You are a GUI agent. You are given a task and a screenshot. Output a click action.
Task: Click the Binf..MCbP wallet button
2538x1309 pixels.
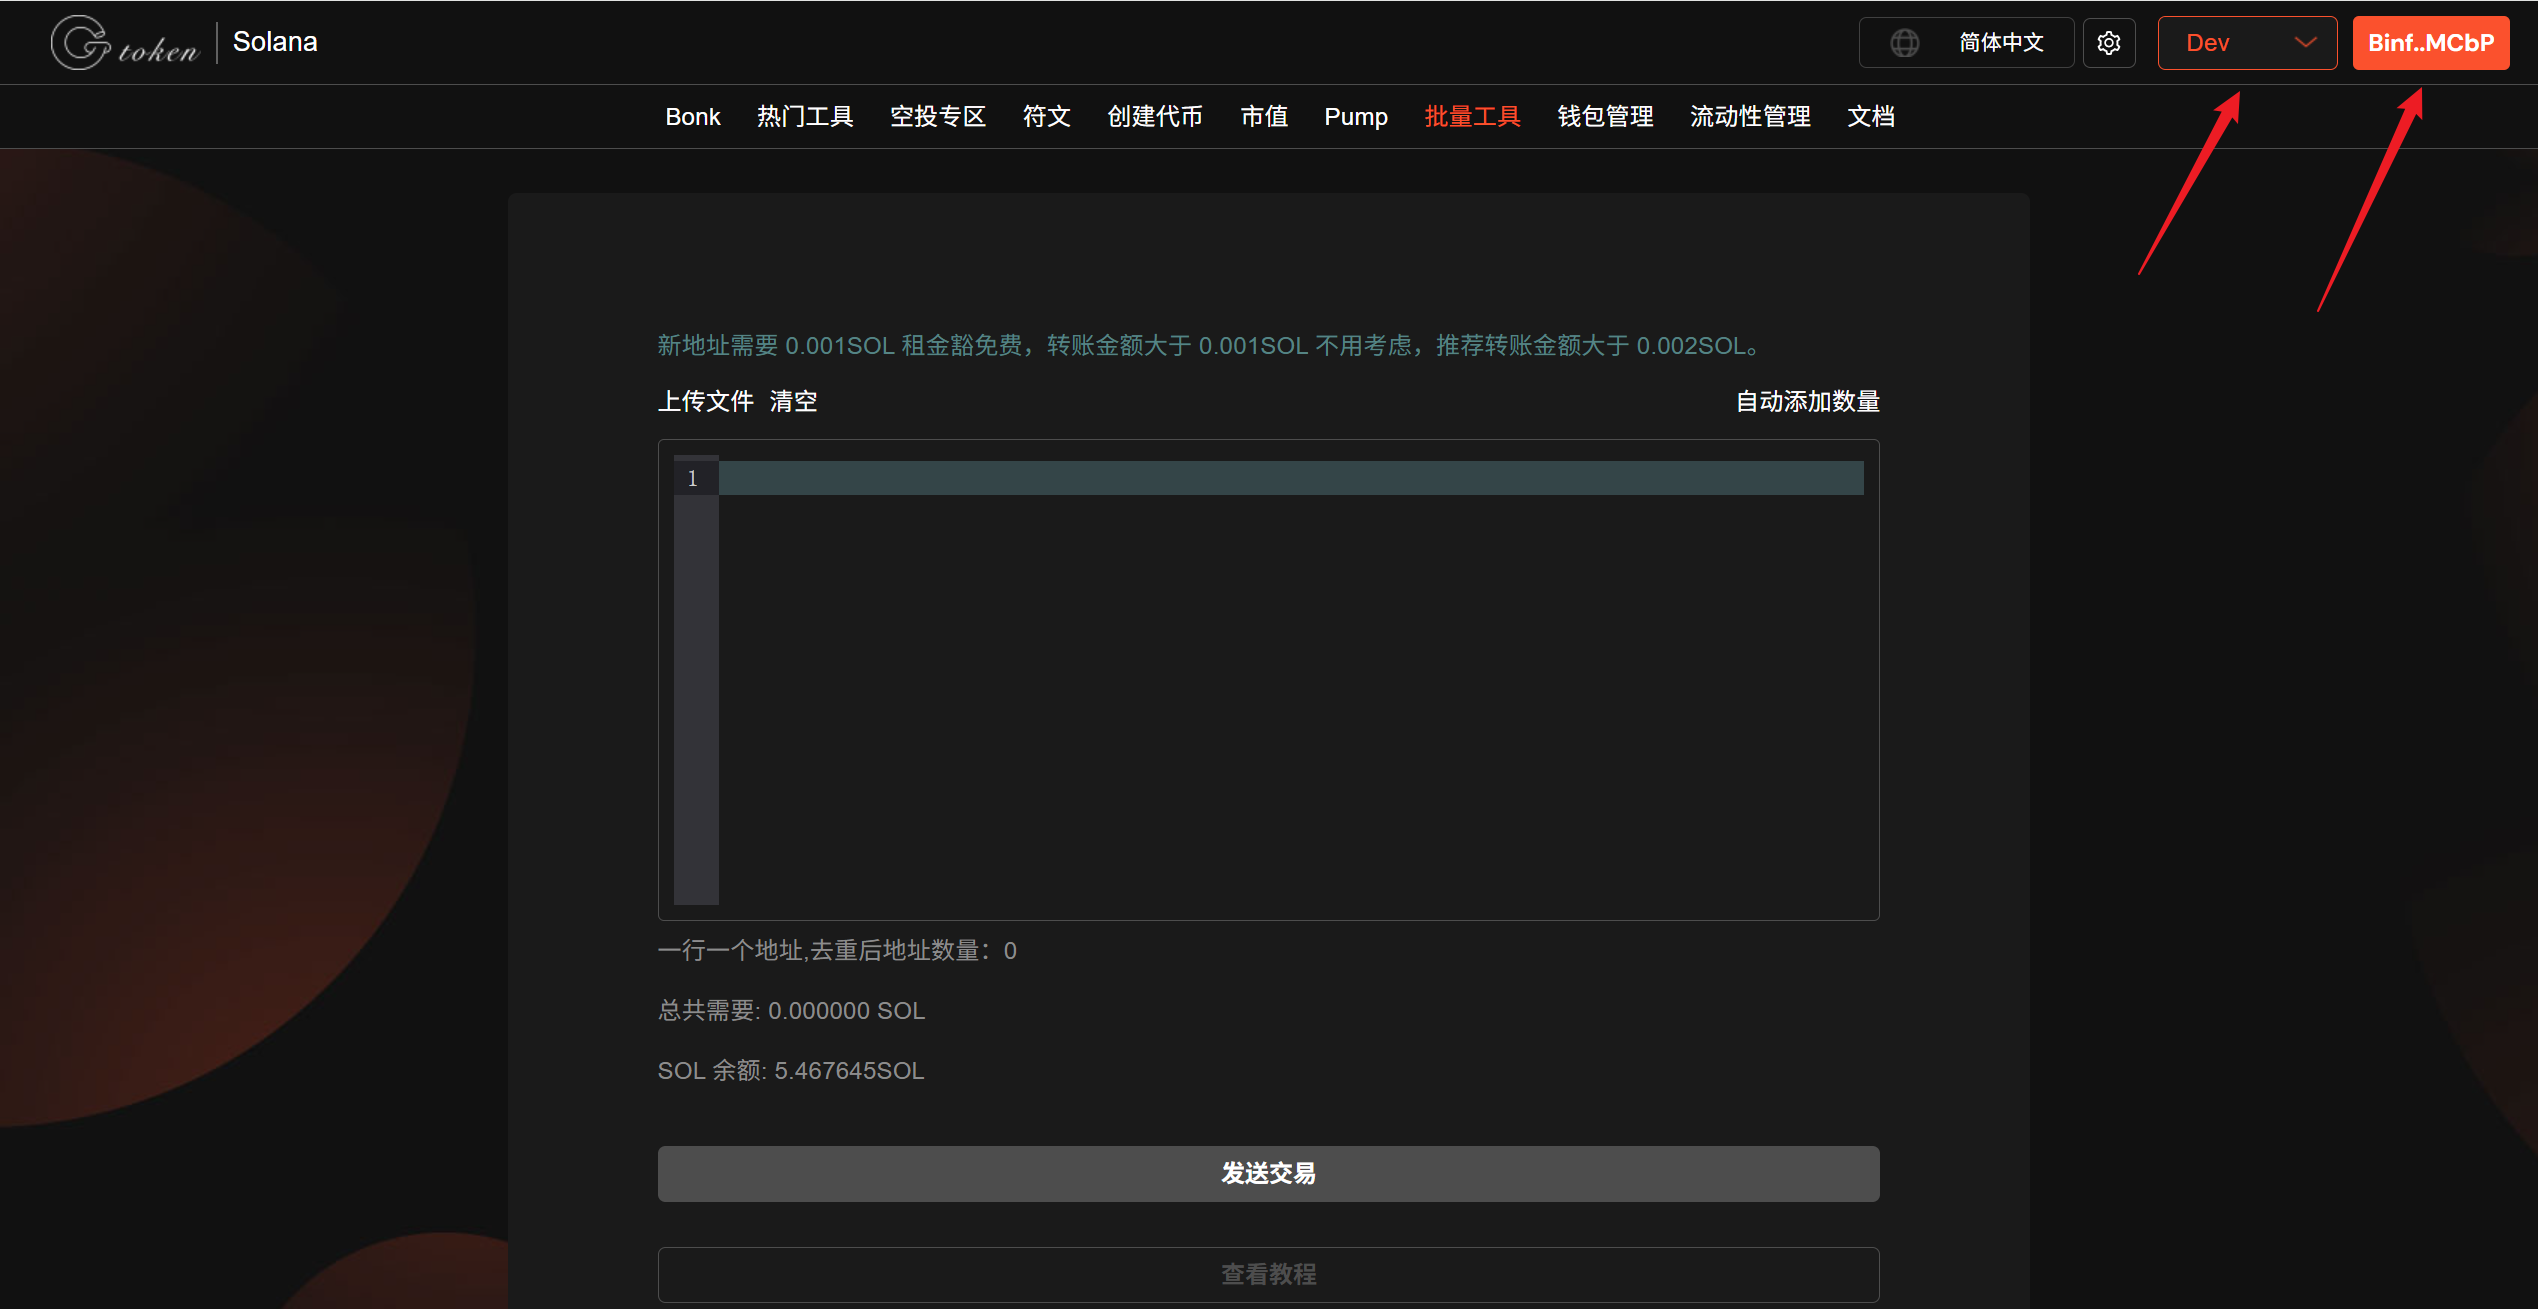[x=2430, y=43]
